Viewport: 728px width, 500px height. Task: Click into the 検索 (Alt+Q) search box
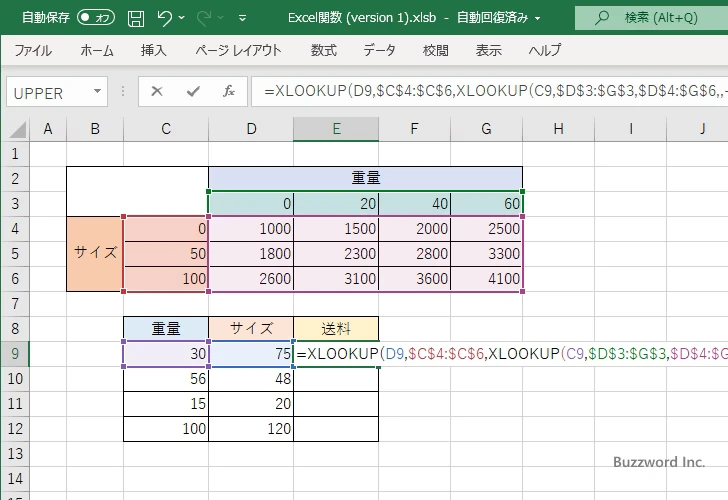(x=651, y=18)
